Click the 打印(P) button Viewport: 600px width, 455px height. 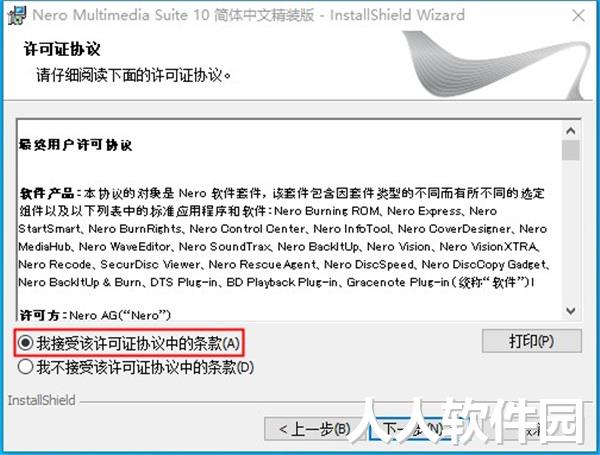click(x=532, y=341)
